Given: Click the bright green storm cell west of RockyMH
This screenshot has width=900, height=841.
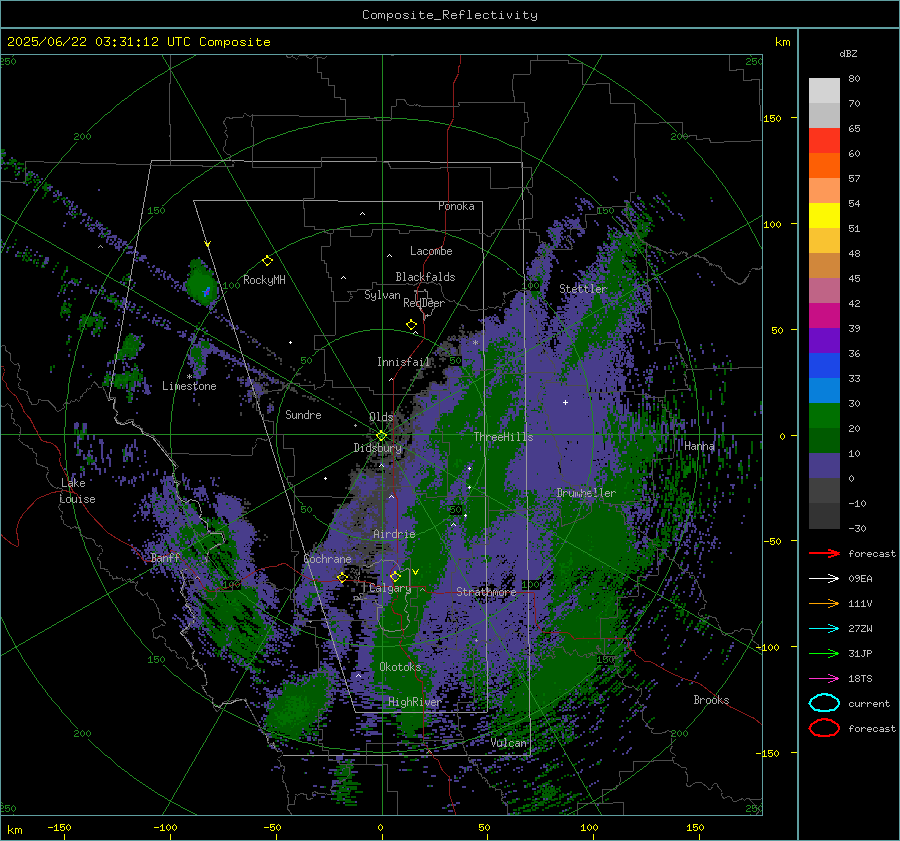Looking at the screenshot, I should click(201, 284).
